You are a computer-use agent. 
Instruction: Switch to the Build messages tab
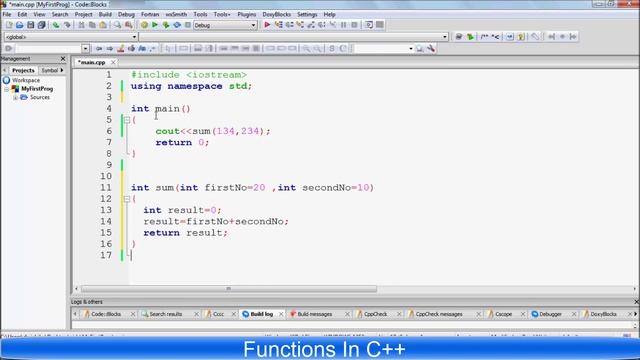click(x=314, y=314)
